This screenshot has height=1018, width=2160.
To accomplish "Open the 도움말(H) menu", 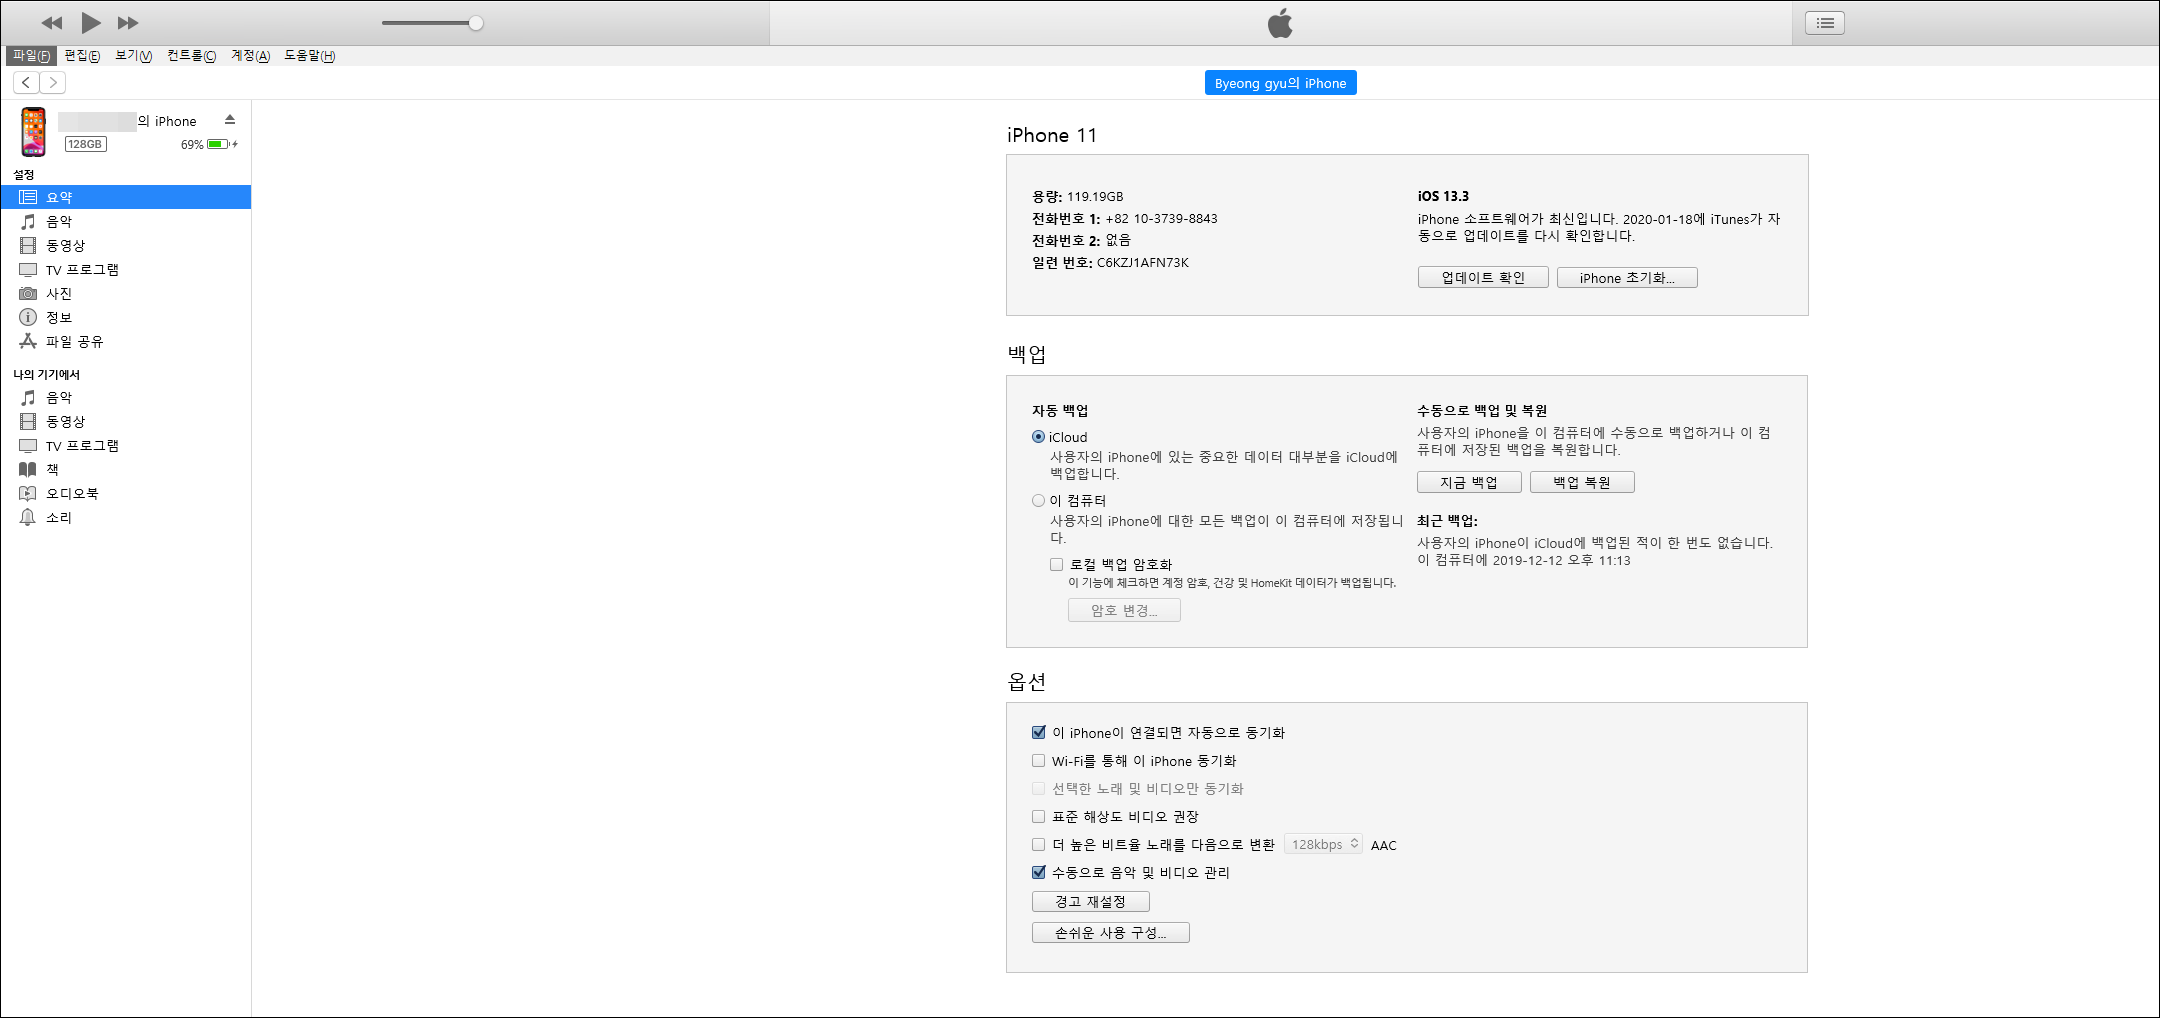I will [x=309, y=56].
